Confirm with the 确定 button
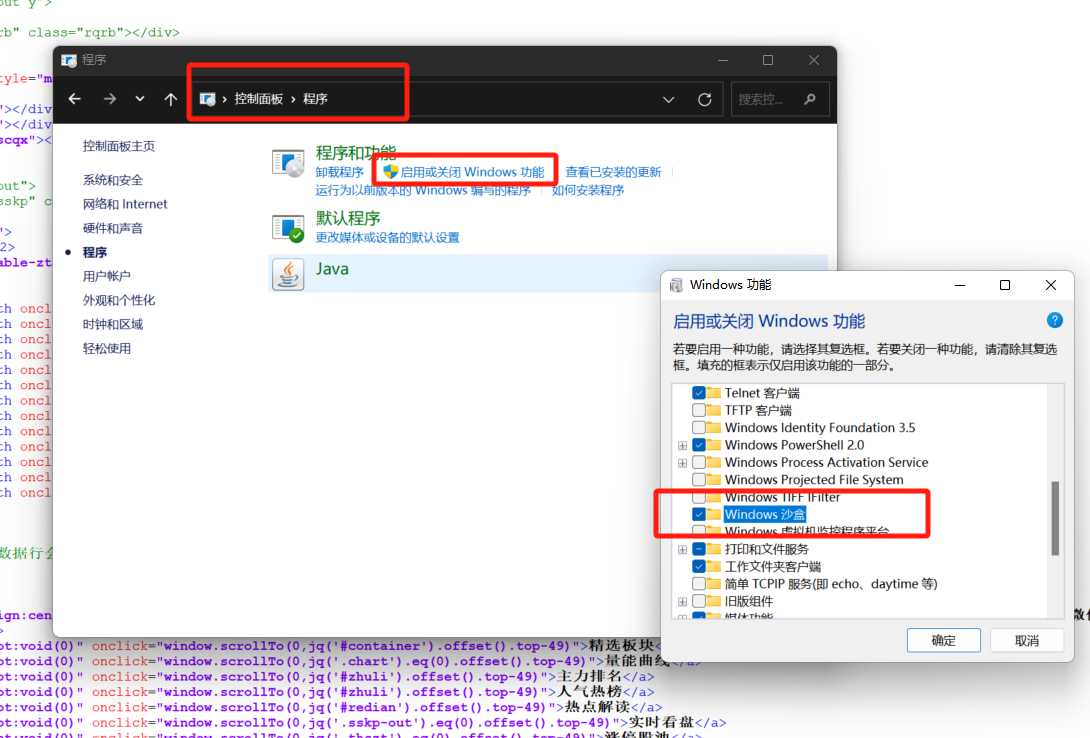Image resolution: width=1090 pixels, height=738 pixels. tap(943, 641)
